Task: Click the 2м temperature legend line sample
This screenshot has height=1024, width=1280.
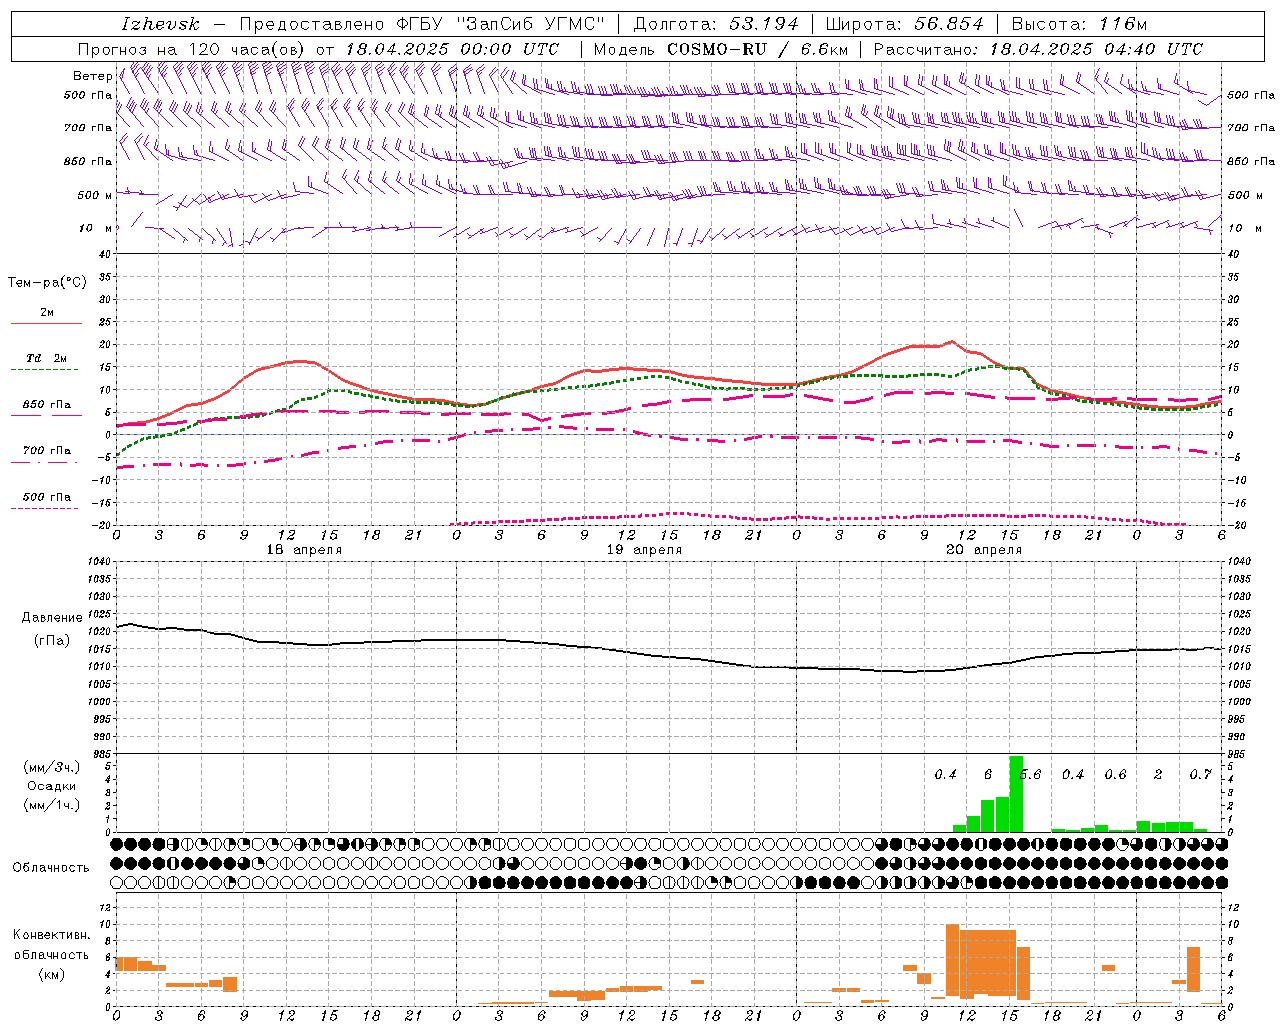Action: pos(46,323)
